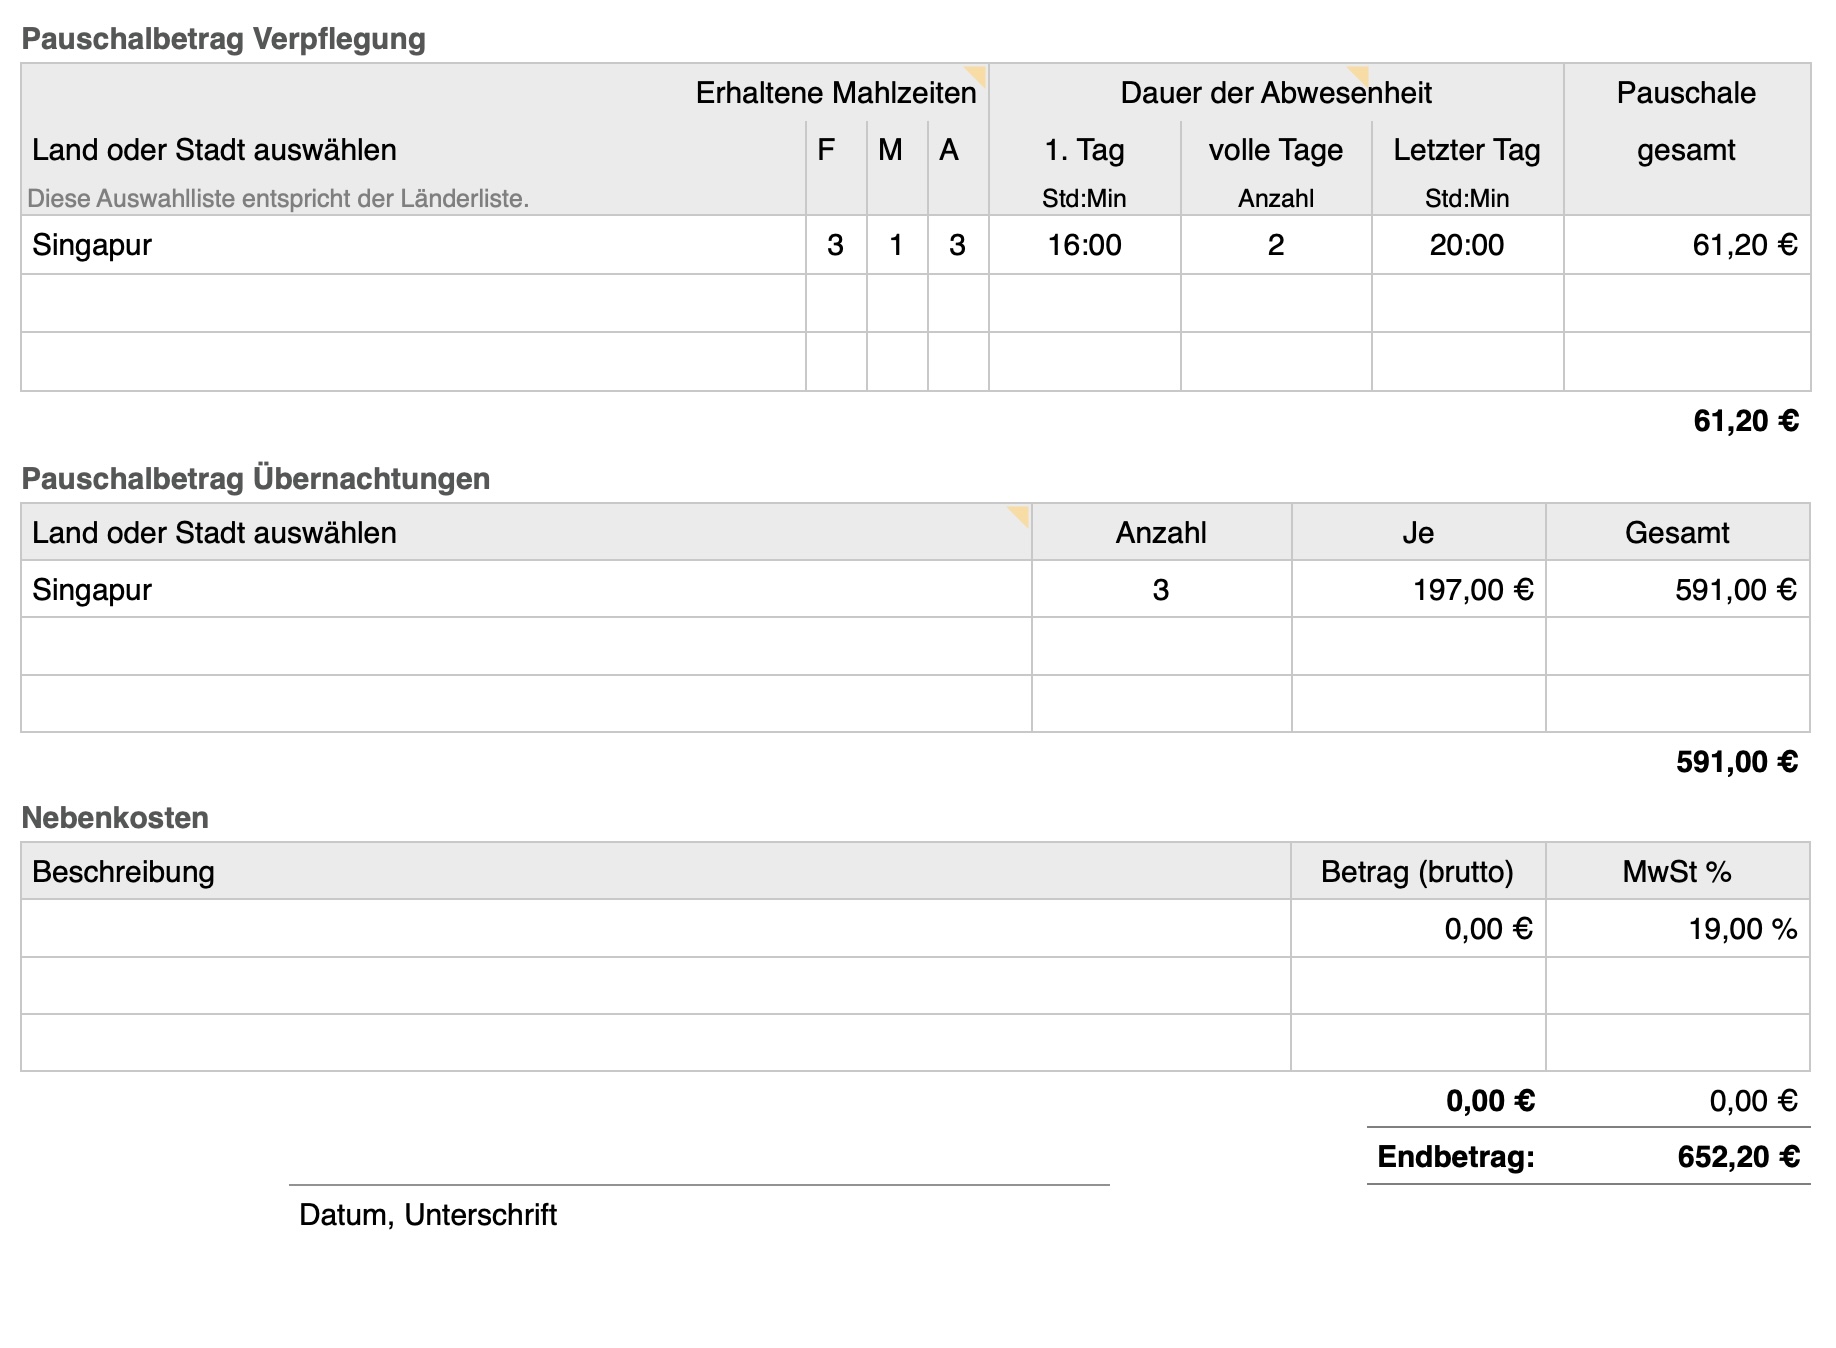Select the first Nebenkosten Betrag cell
The image size is (1836, 1348).
(x=1418, y=929)
